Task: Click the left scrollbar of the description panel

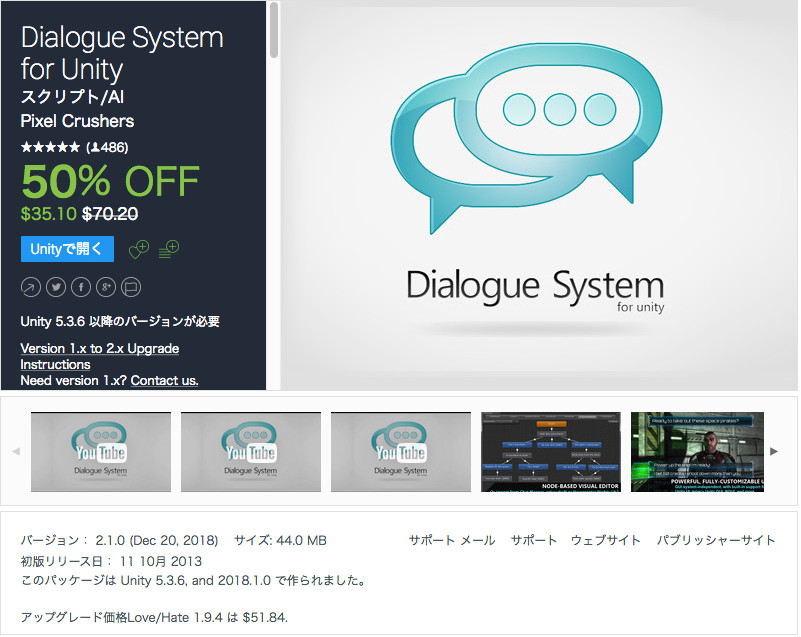Action: [x=274, y=30]
